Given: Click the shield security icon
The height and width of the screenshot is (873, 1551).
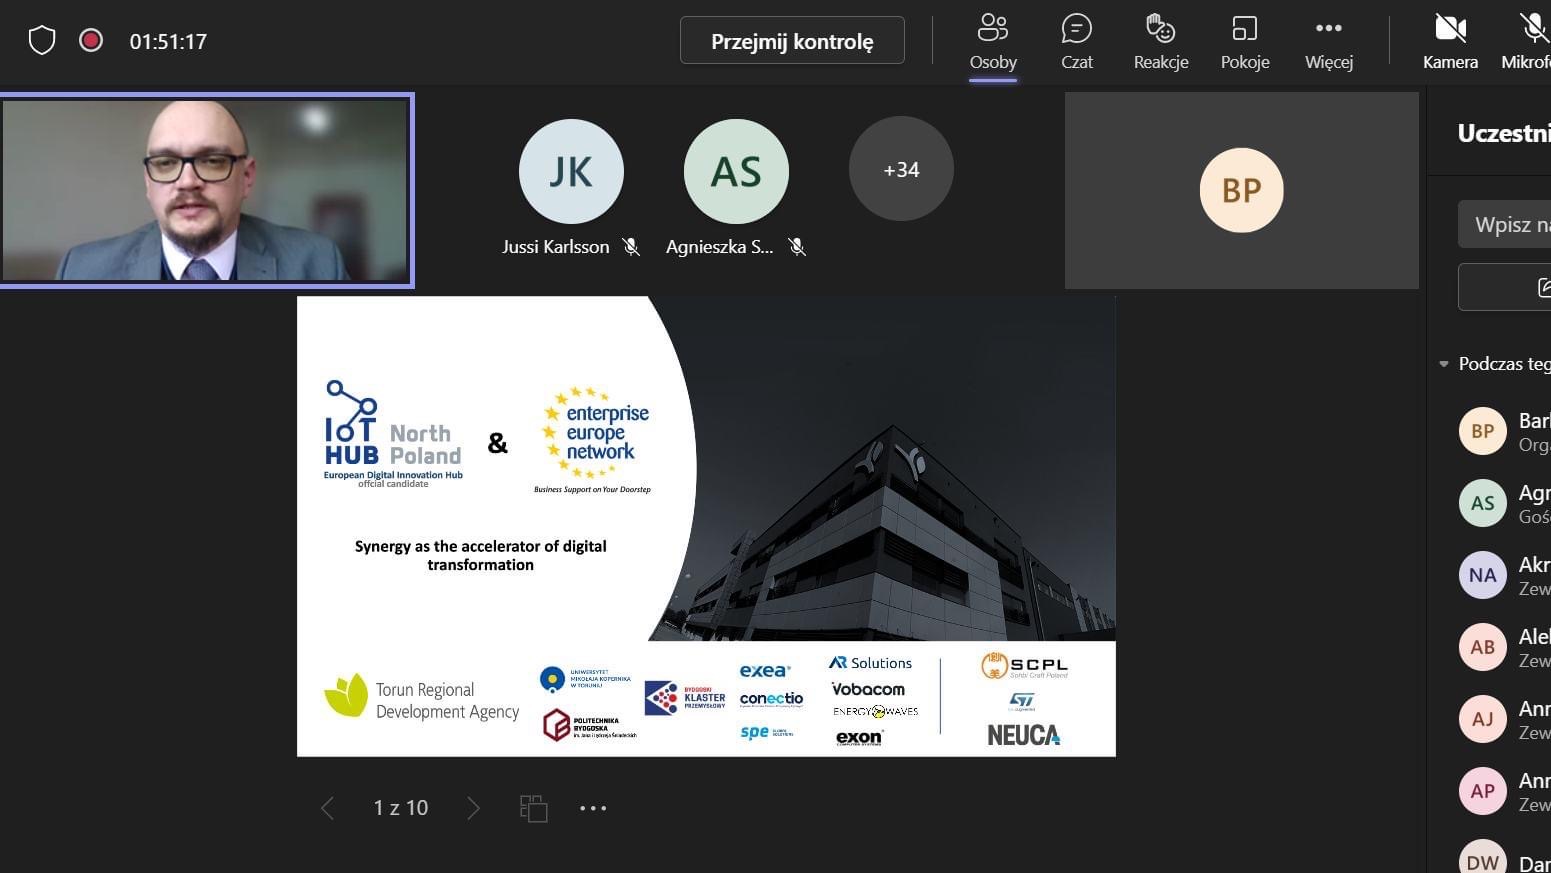Looking at the screenshot, I should 42,41.
